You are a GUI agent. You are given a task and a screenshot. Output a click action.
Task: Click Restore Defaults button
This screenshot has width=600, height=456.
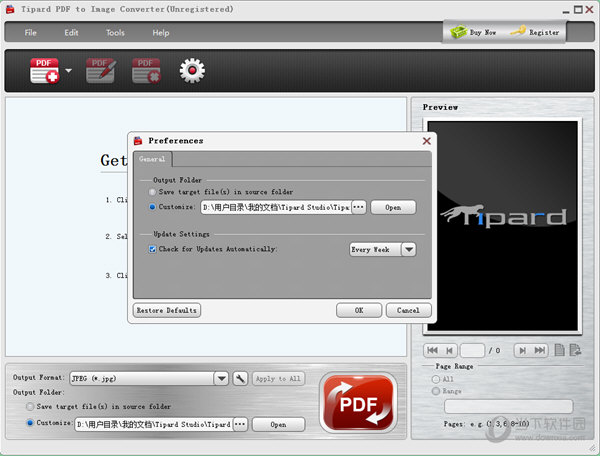tap(166, 310)
